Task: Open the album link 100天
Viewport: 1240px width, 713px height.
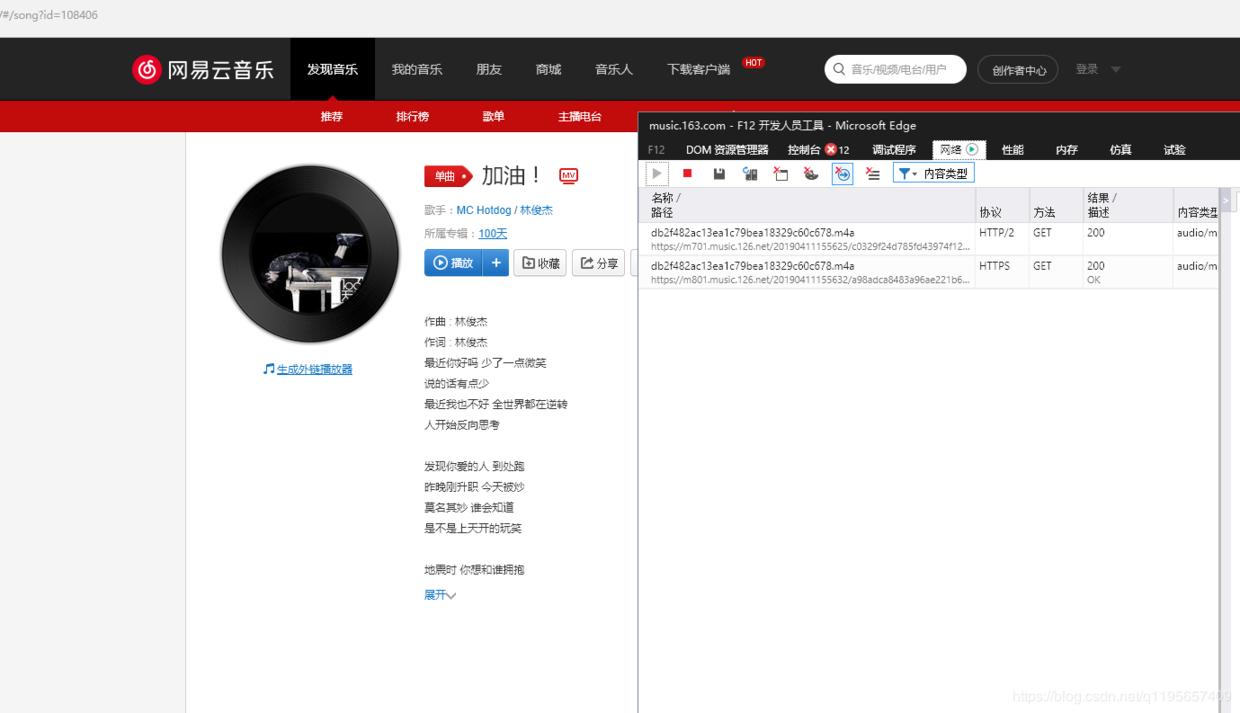Action: [492, 233]
